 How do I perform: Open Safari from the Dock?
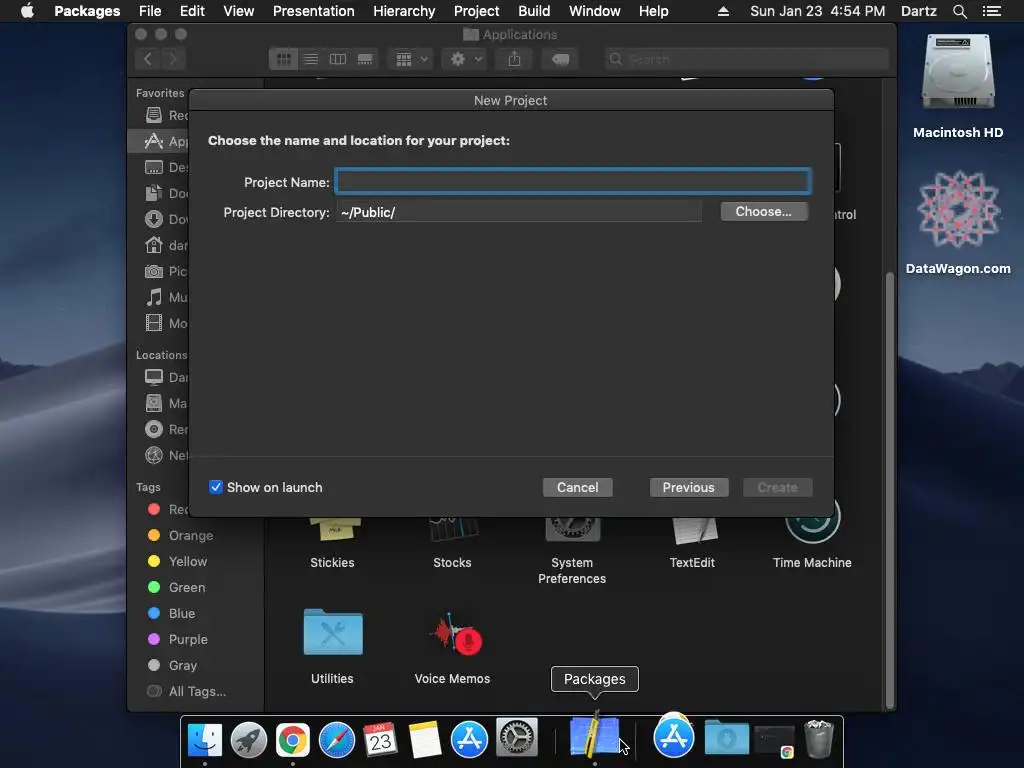pos(337,739)
